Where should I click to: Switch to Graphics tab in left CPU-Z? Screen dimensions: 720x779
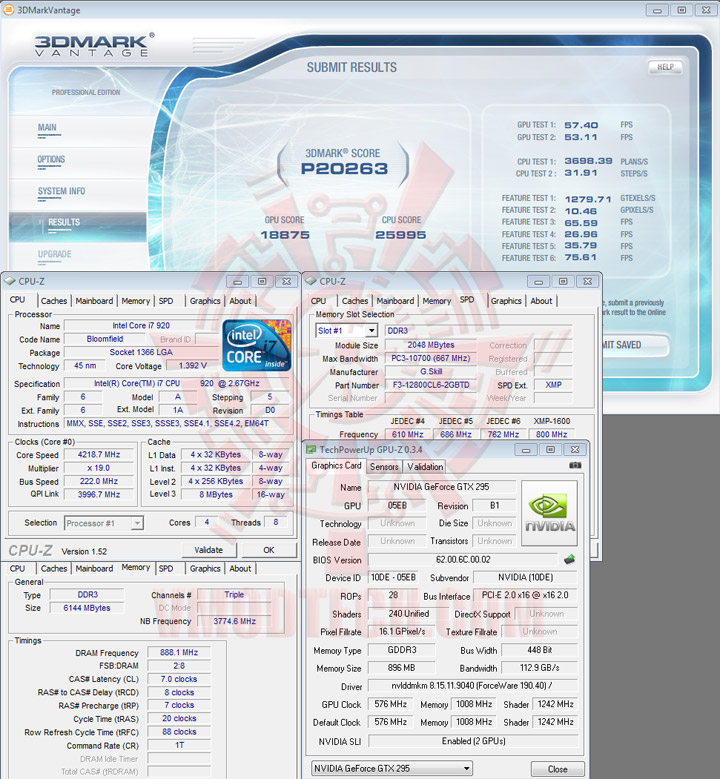tap(205, 301)
